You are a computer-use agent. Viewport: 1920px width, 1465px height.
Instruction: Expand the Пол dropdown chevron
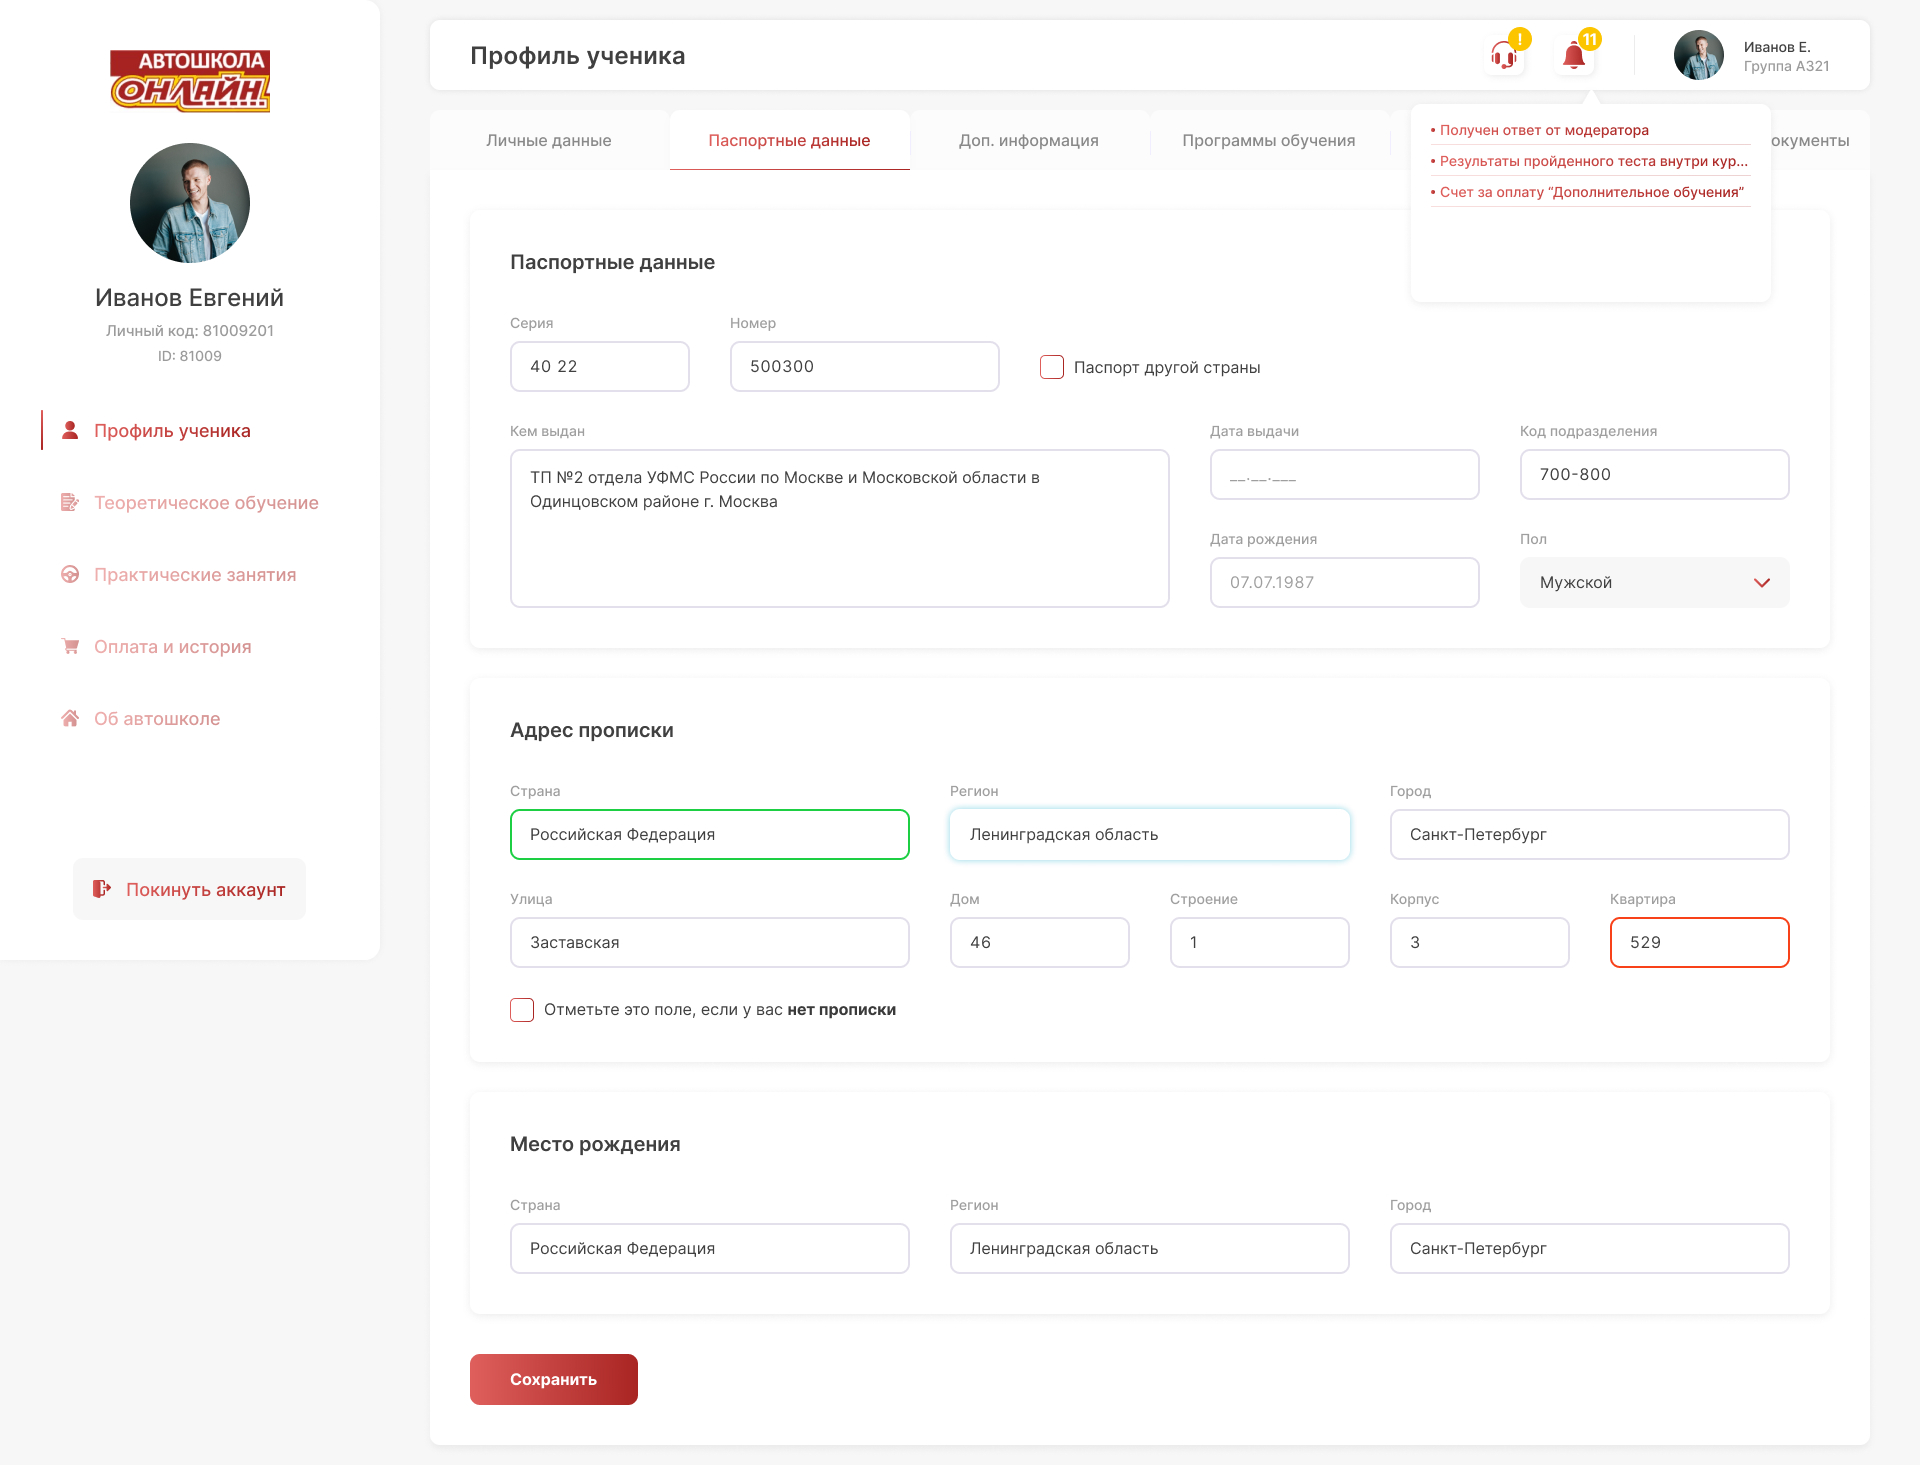[x=1762, y=583]
